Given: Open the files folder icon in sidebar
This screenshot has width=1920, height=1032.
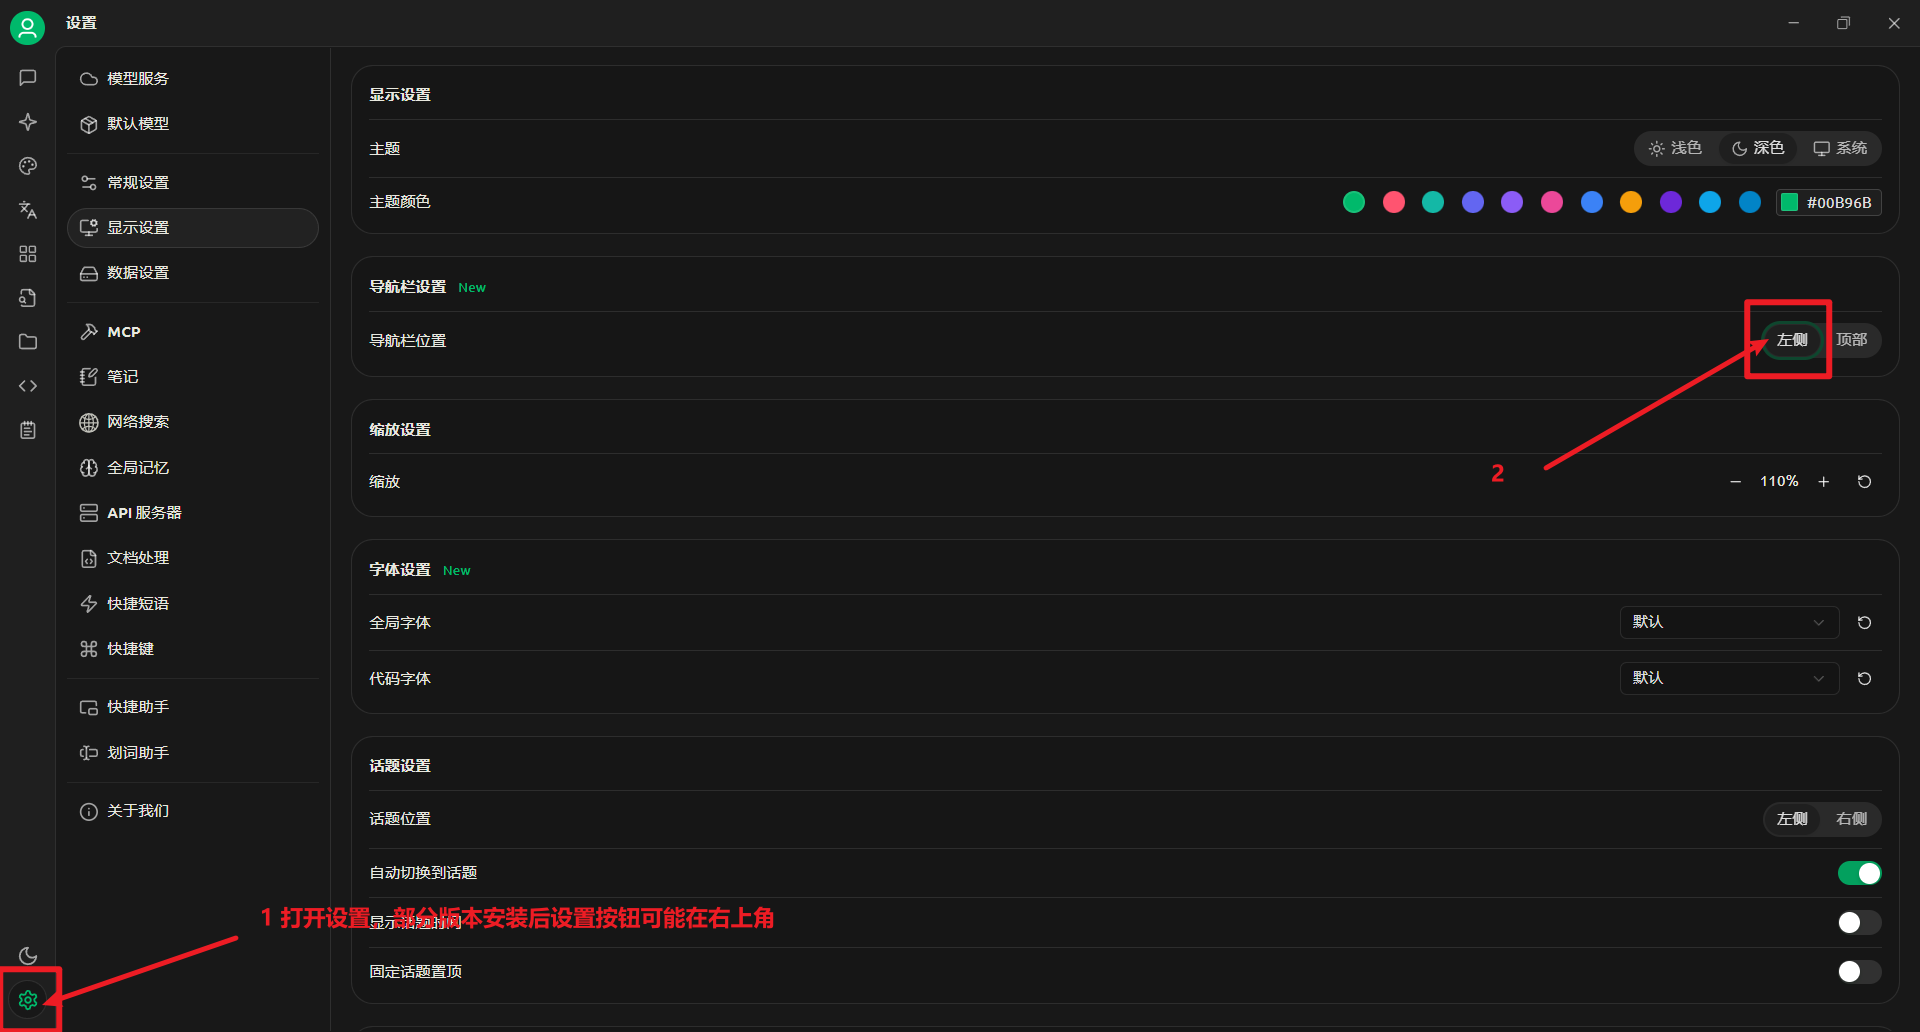Looking at the screenshot, I should click(28, 342).
